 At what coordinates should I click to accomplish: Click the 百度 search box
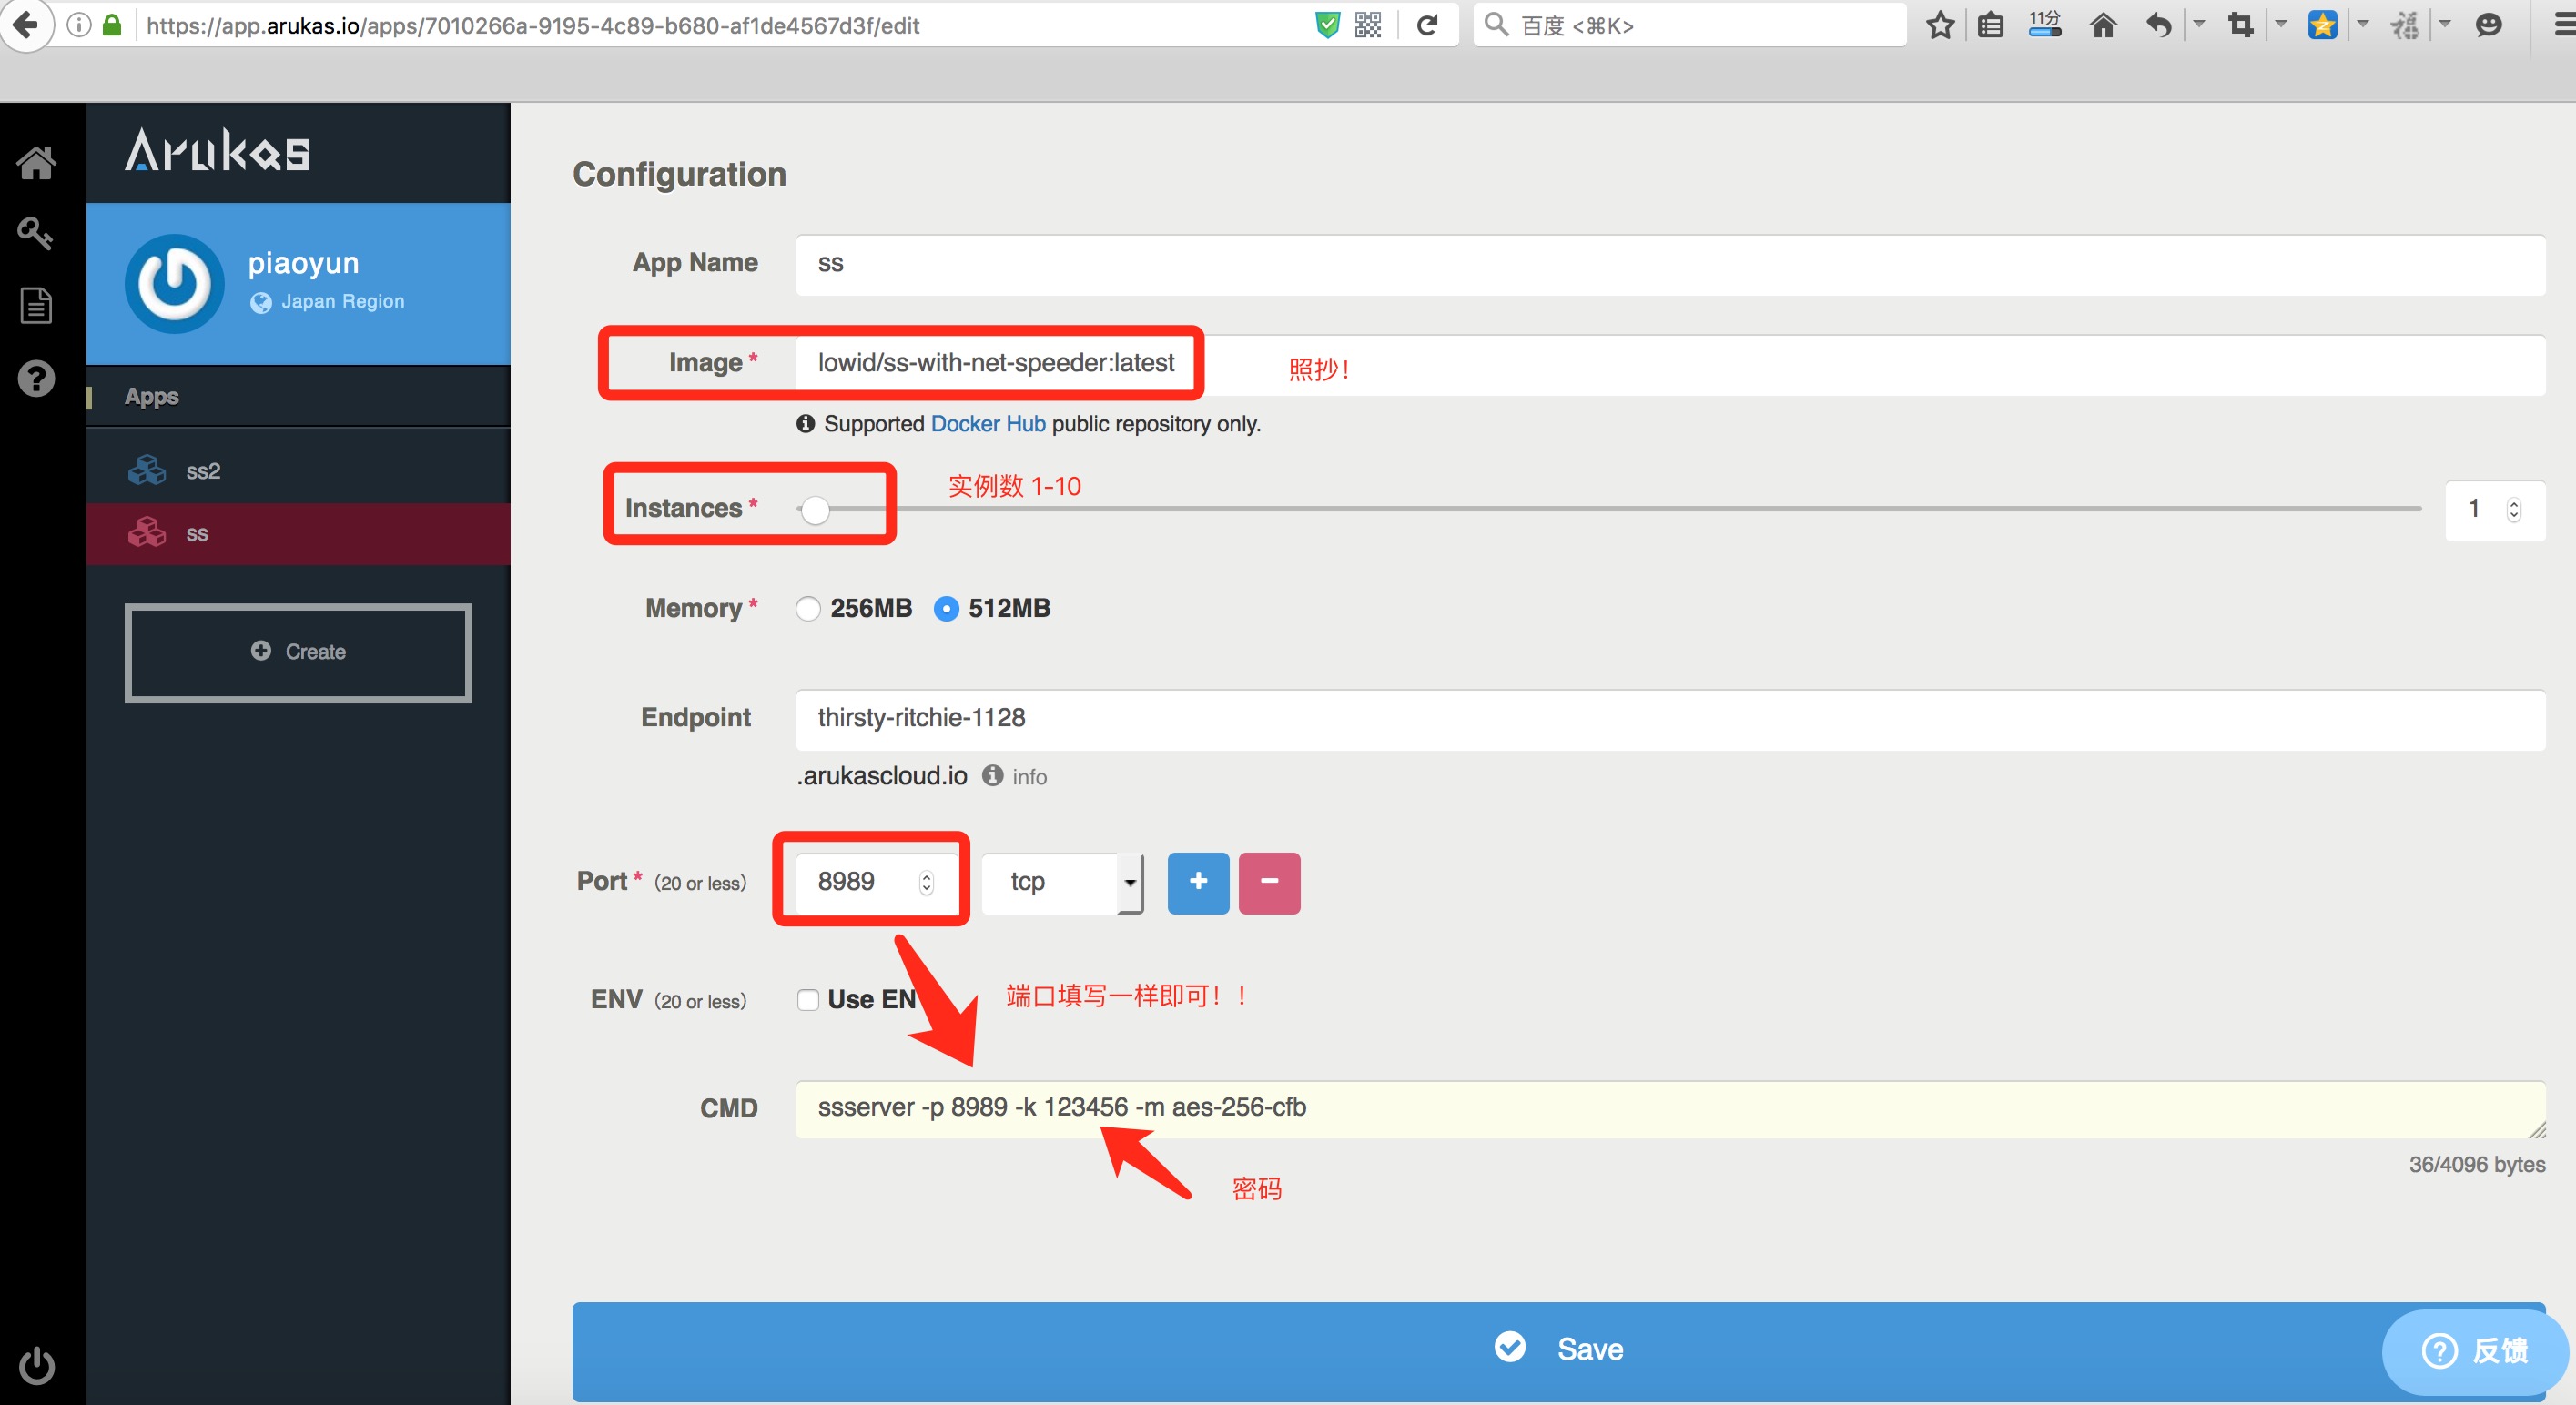[1690, 25]
